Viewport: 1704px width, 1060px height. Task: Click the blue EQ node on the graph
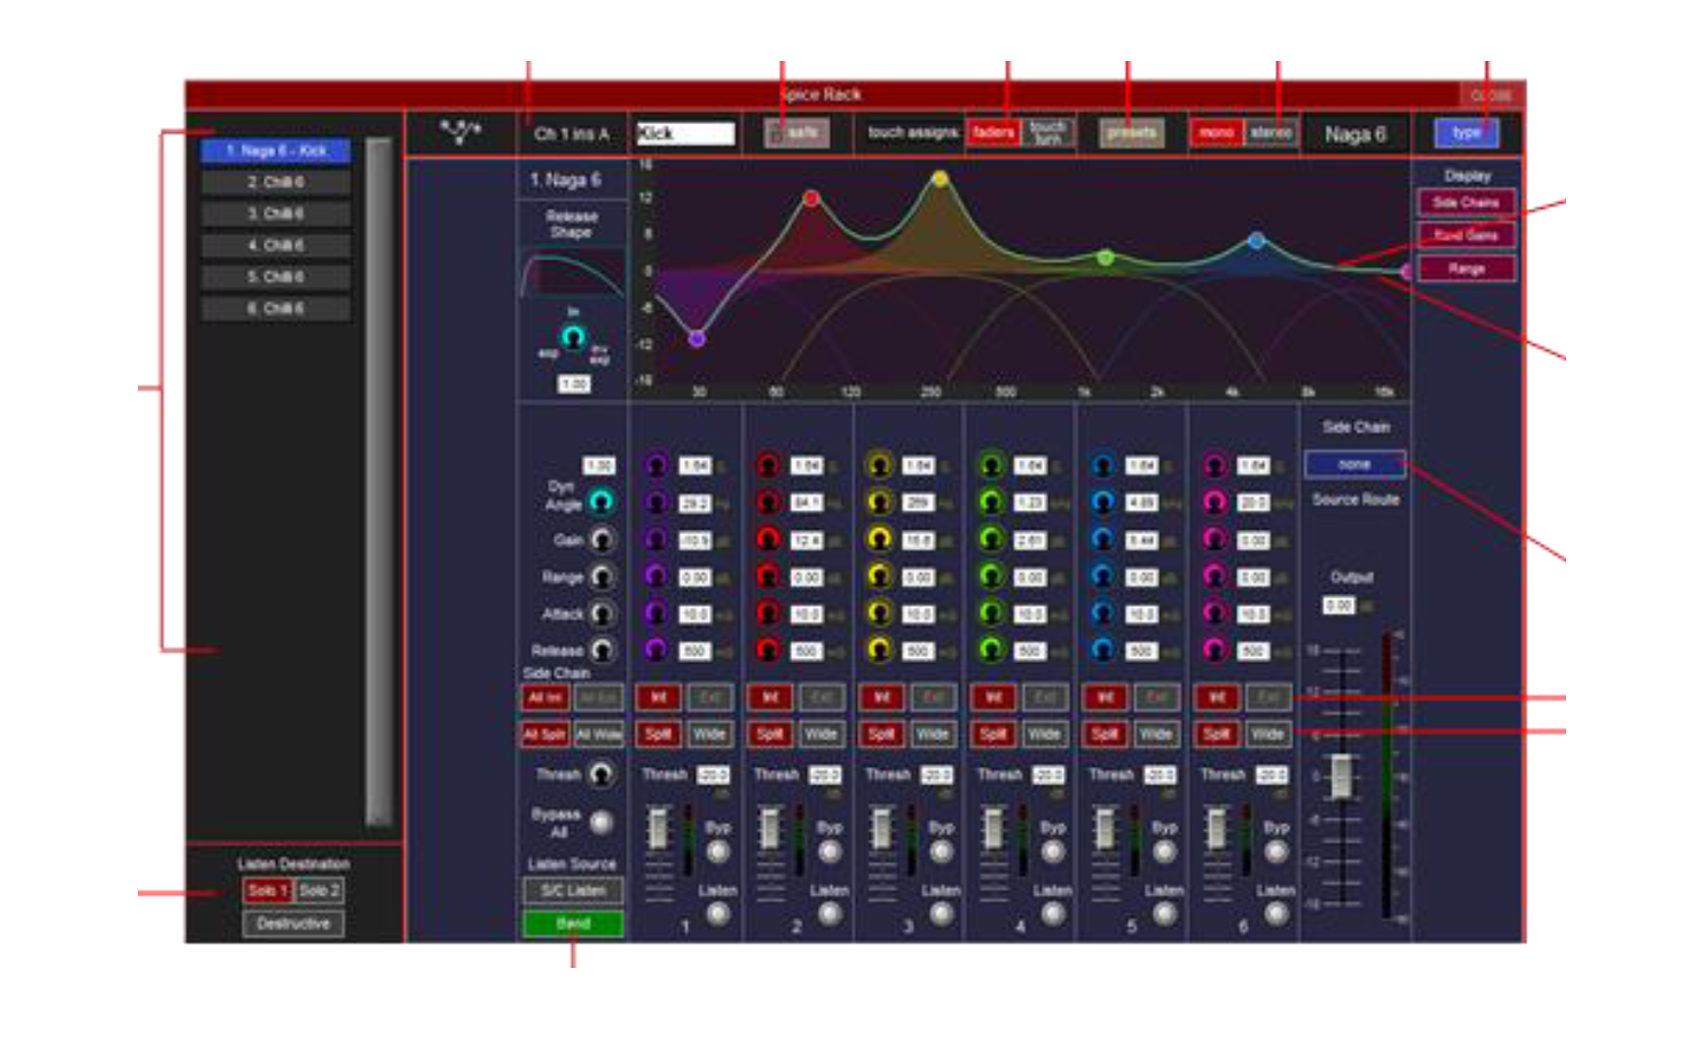click(x=1257, y=240)
